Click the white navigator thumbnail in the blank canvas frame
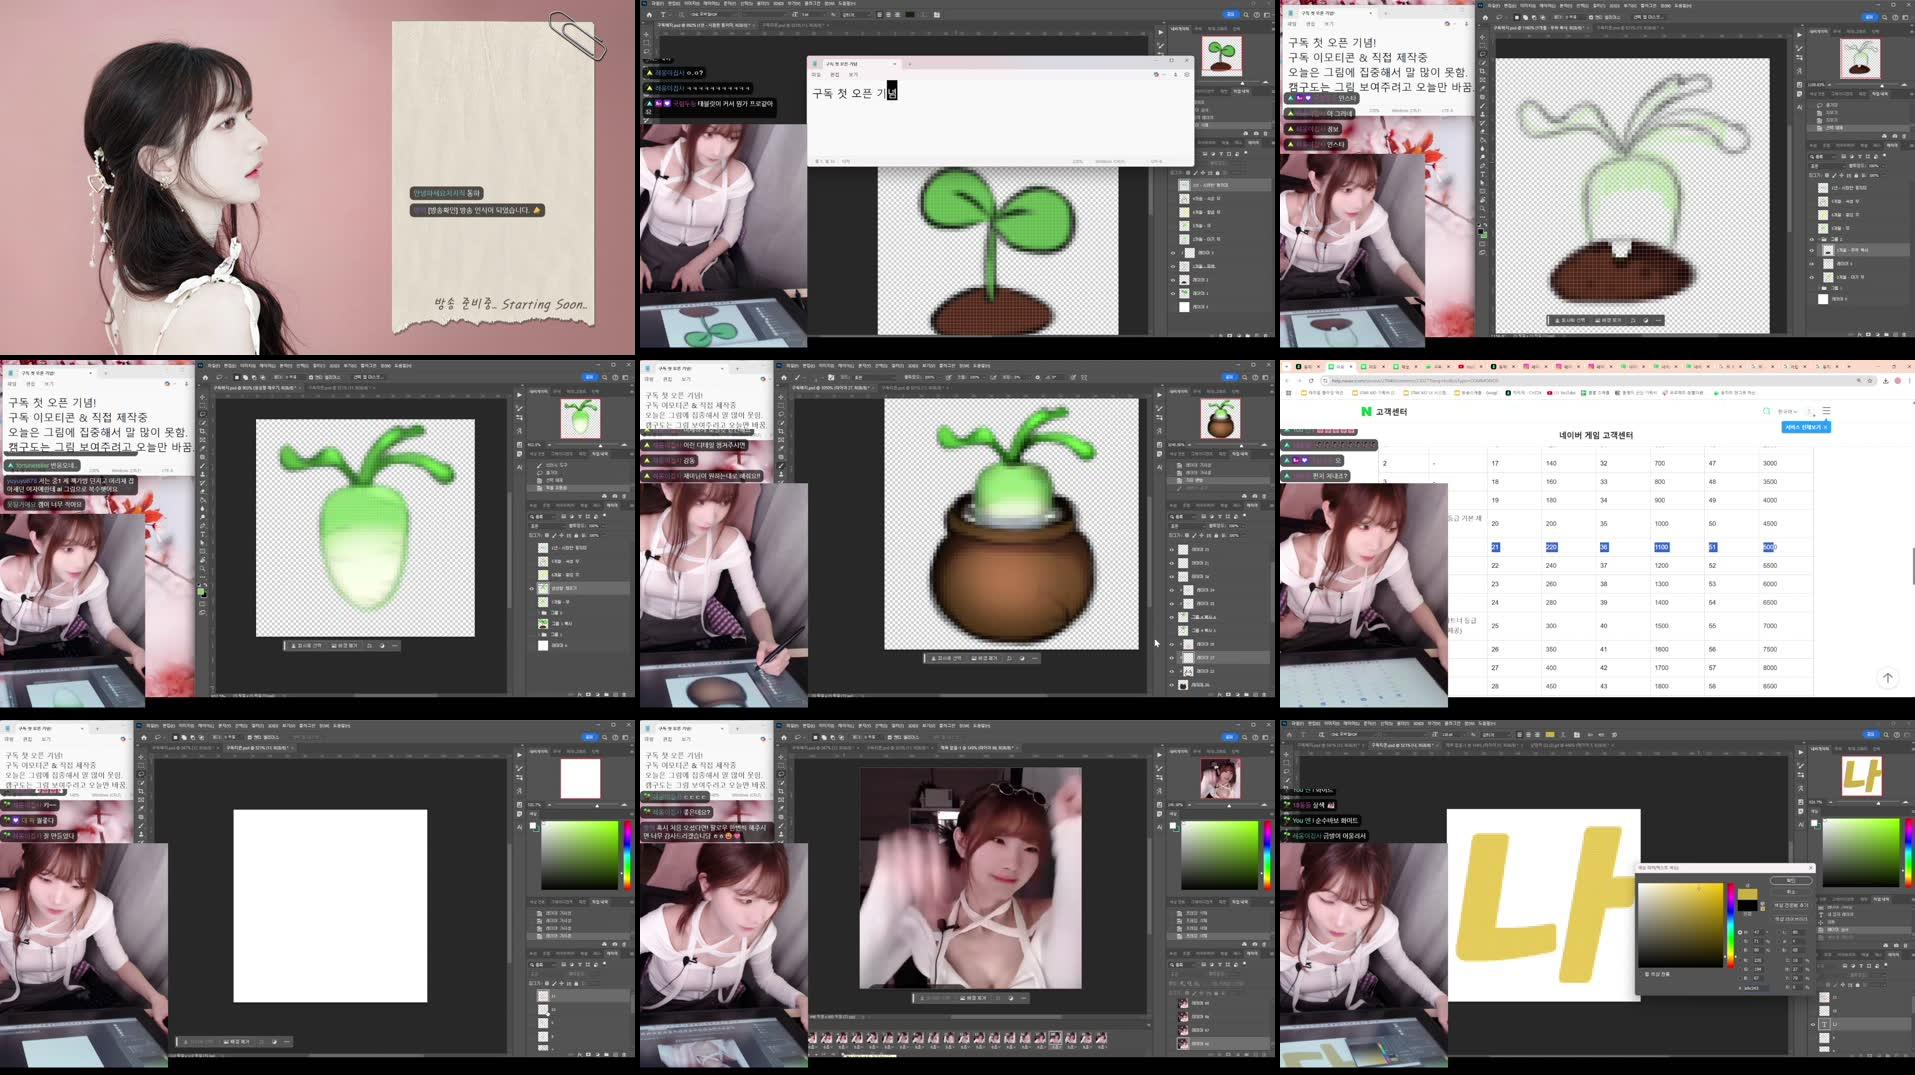Screen dimensions: 1915x1075 click(580, 778)
